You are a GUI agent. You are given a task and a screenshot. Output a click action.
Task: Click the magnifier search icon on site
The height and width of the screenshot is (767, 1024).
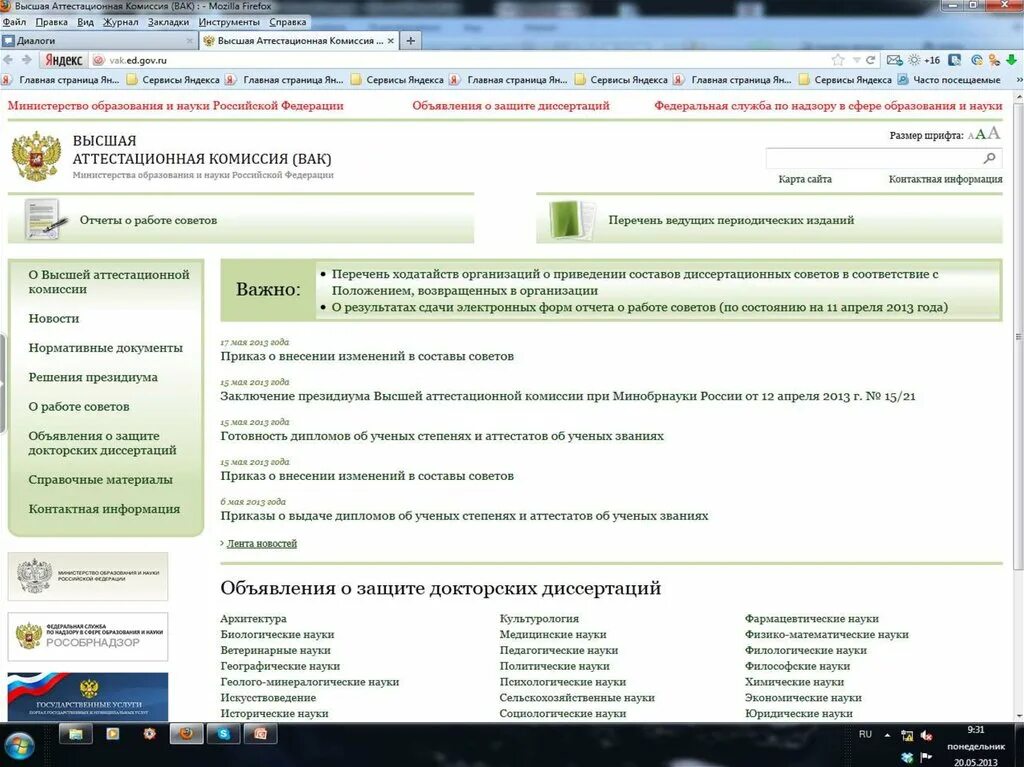click(x=990, y=157)
